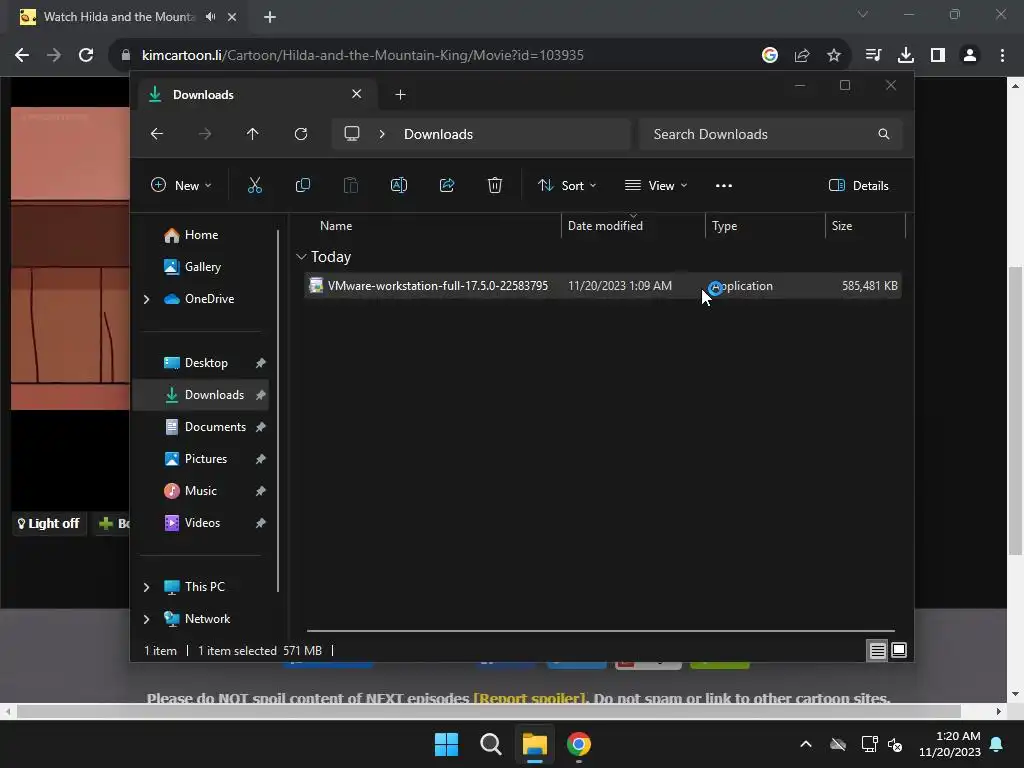Open the View dropdown menu
This screenshot has width=1024, height=768.
656,185
